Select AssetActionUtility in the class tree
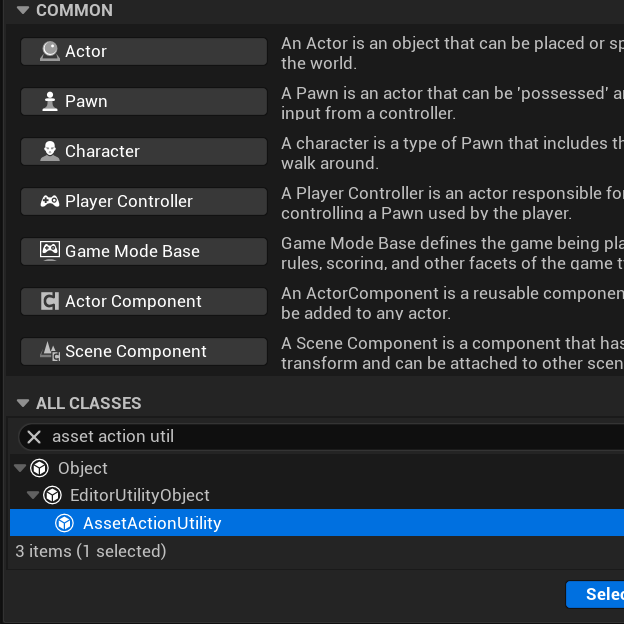624x624 pixels. [152, 523]
